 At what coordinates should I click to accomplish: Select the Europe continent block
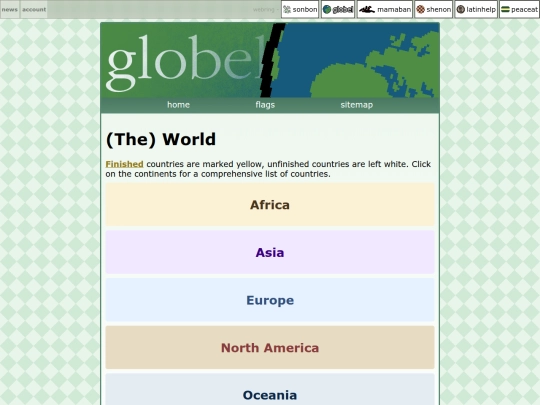tap(270, 300)
